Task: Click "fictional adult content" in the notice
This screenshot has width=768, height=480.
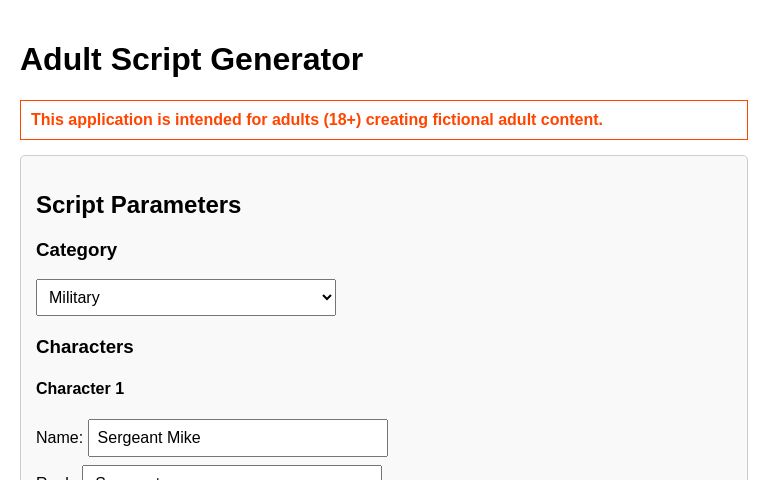Action: pyautogui.click(x=516, y=120)
